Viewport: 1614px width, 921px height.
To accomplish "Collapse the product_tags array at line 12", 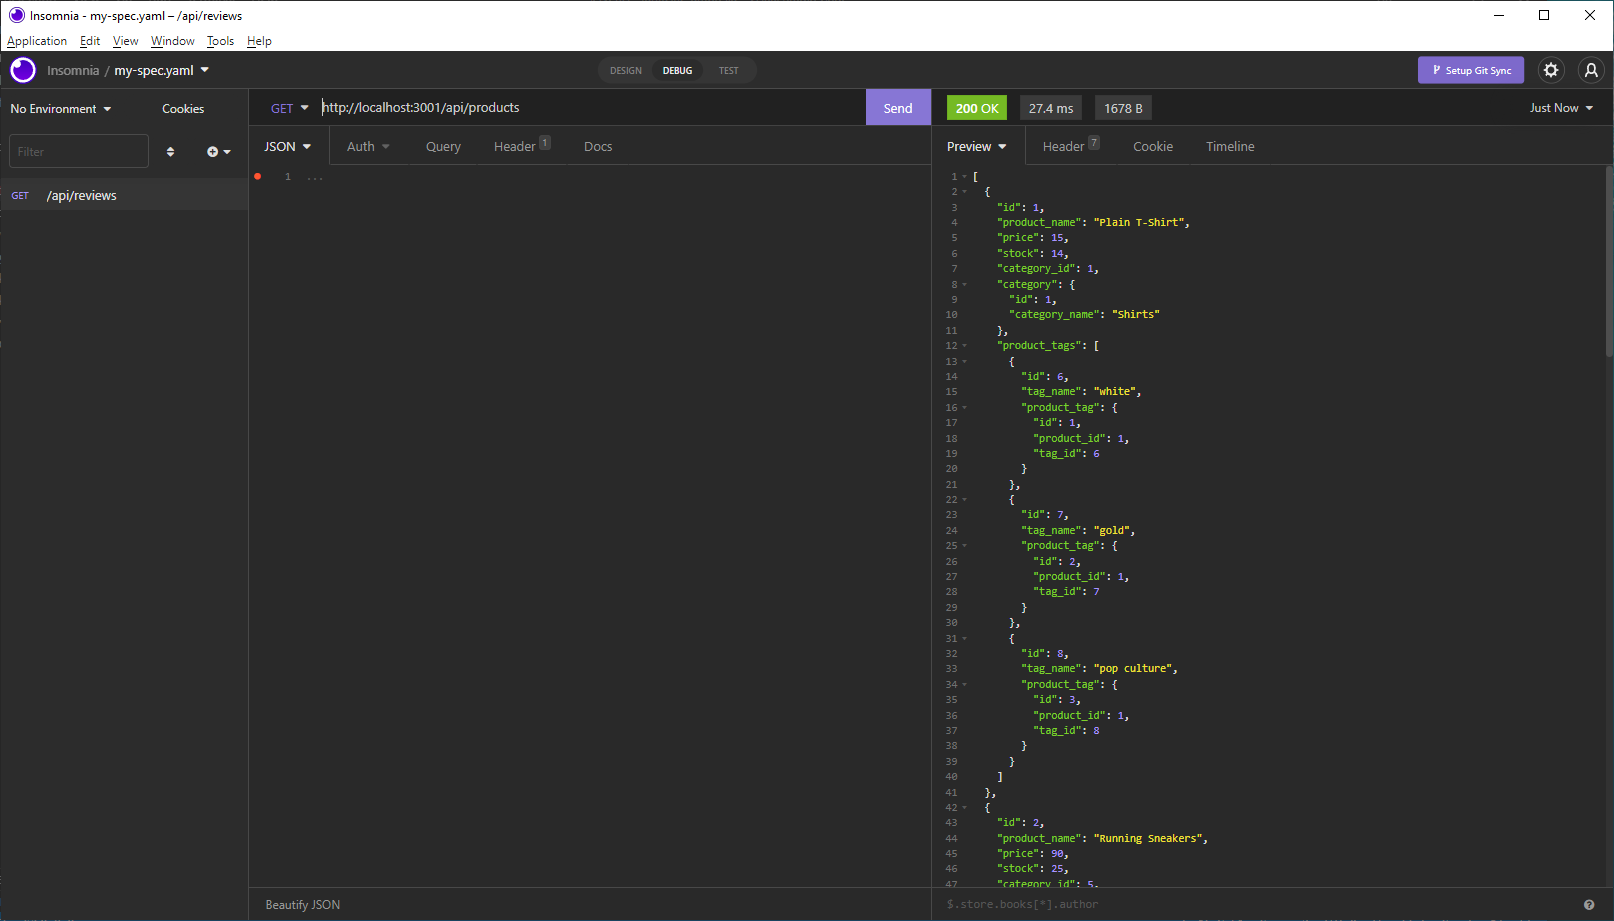I will pyautogui.click(x=965, y=346).
